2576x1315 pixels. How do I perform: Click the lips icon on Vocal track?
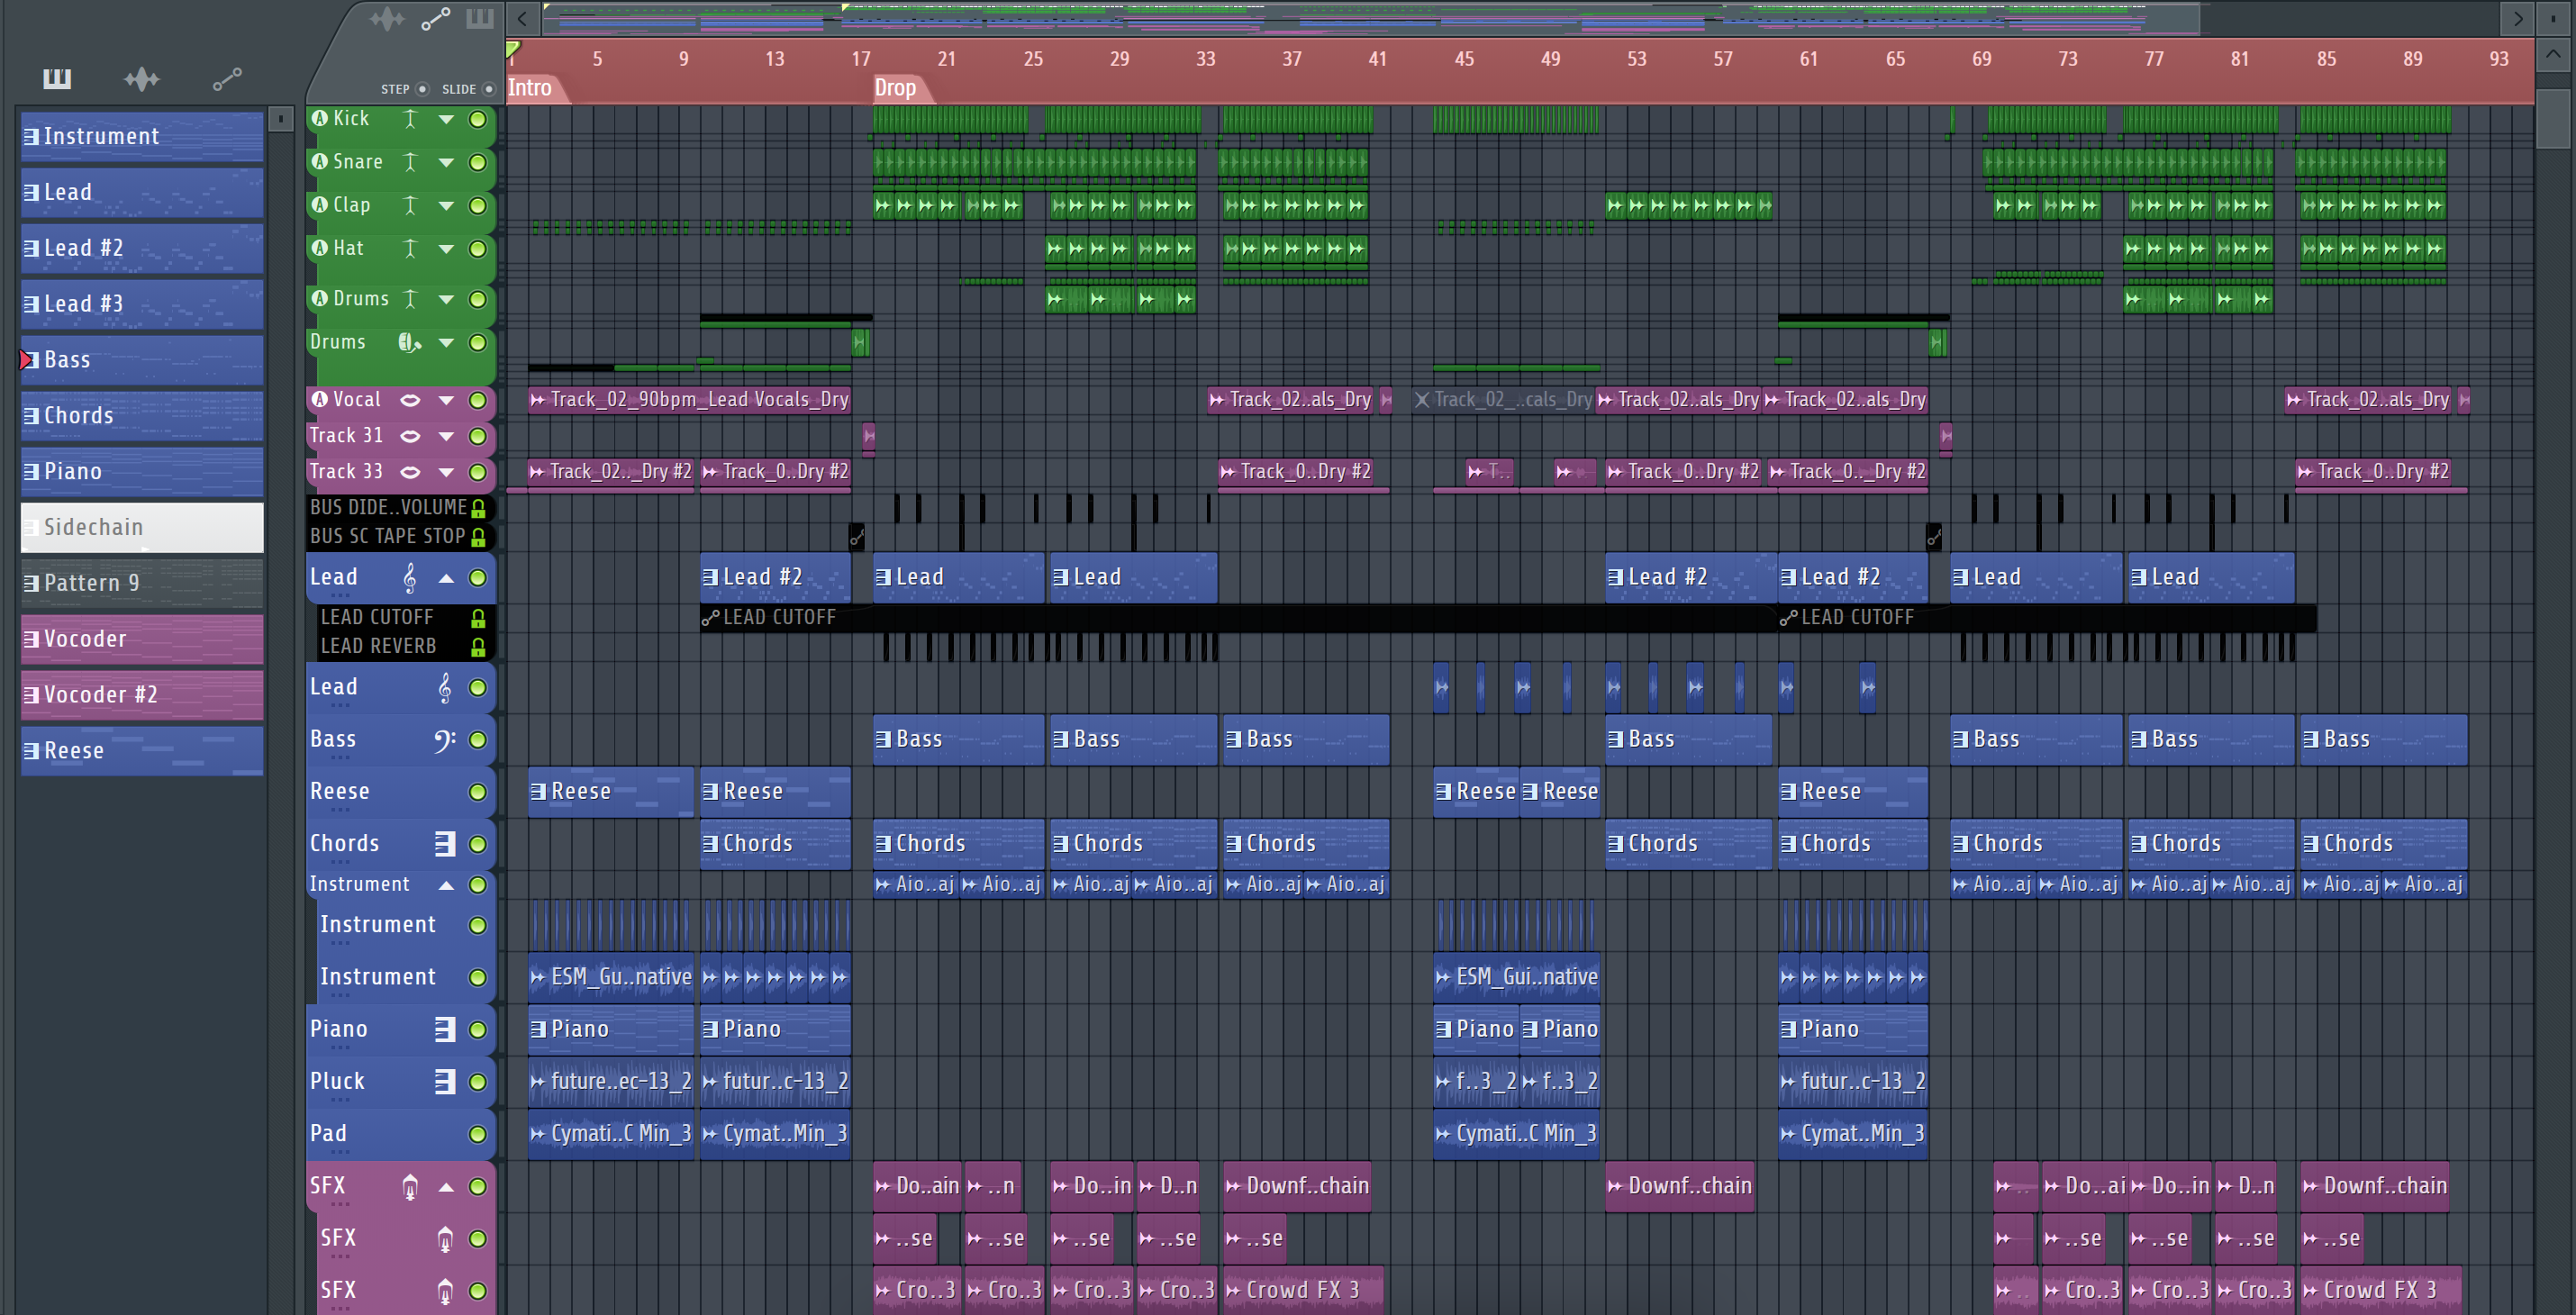tap(410, 400)
